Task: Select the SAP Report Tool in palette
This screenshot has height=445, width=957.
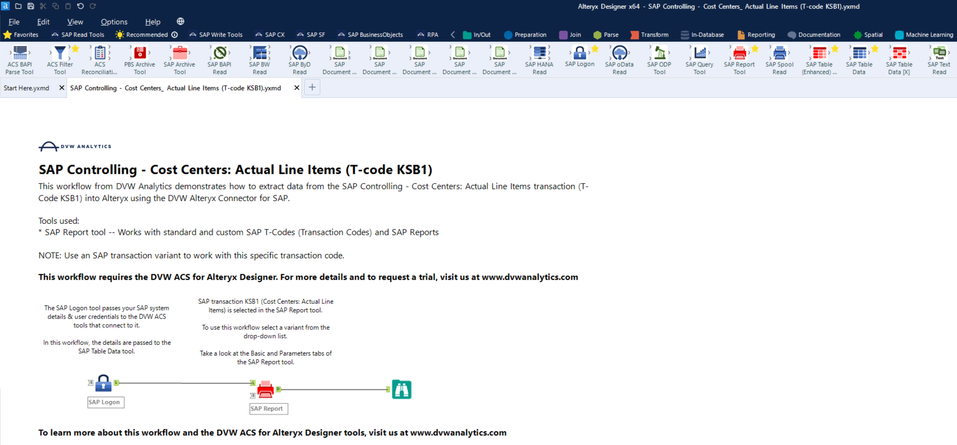Action: click(739, 59)
